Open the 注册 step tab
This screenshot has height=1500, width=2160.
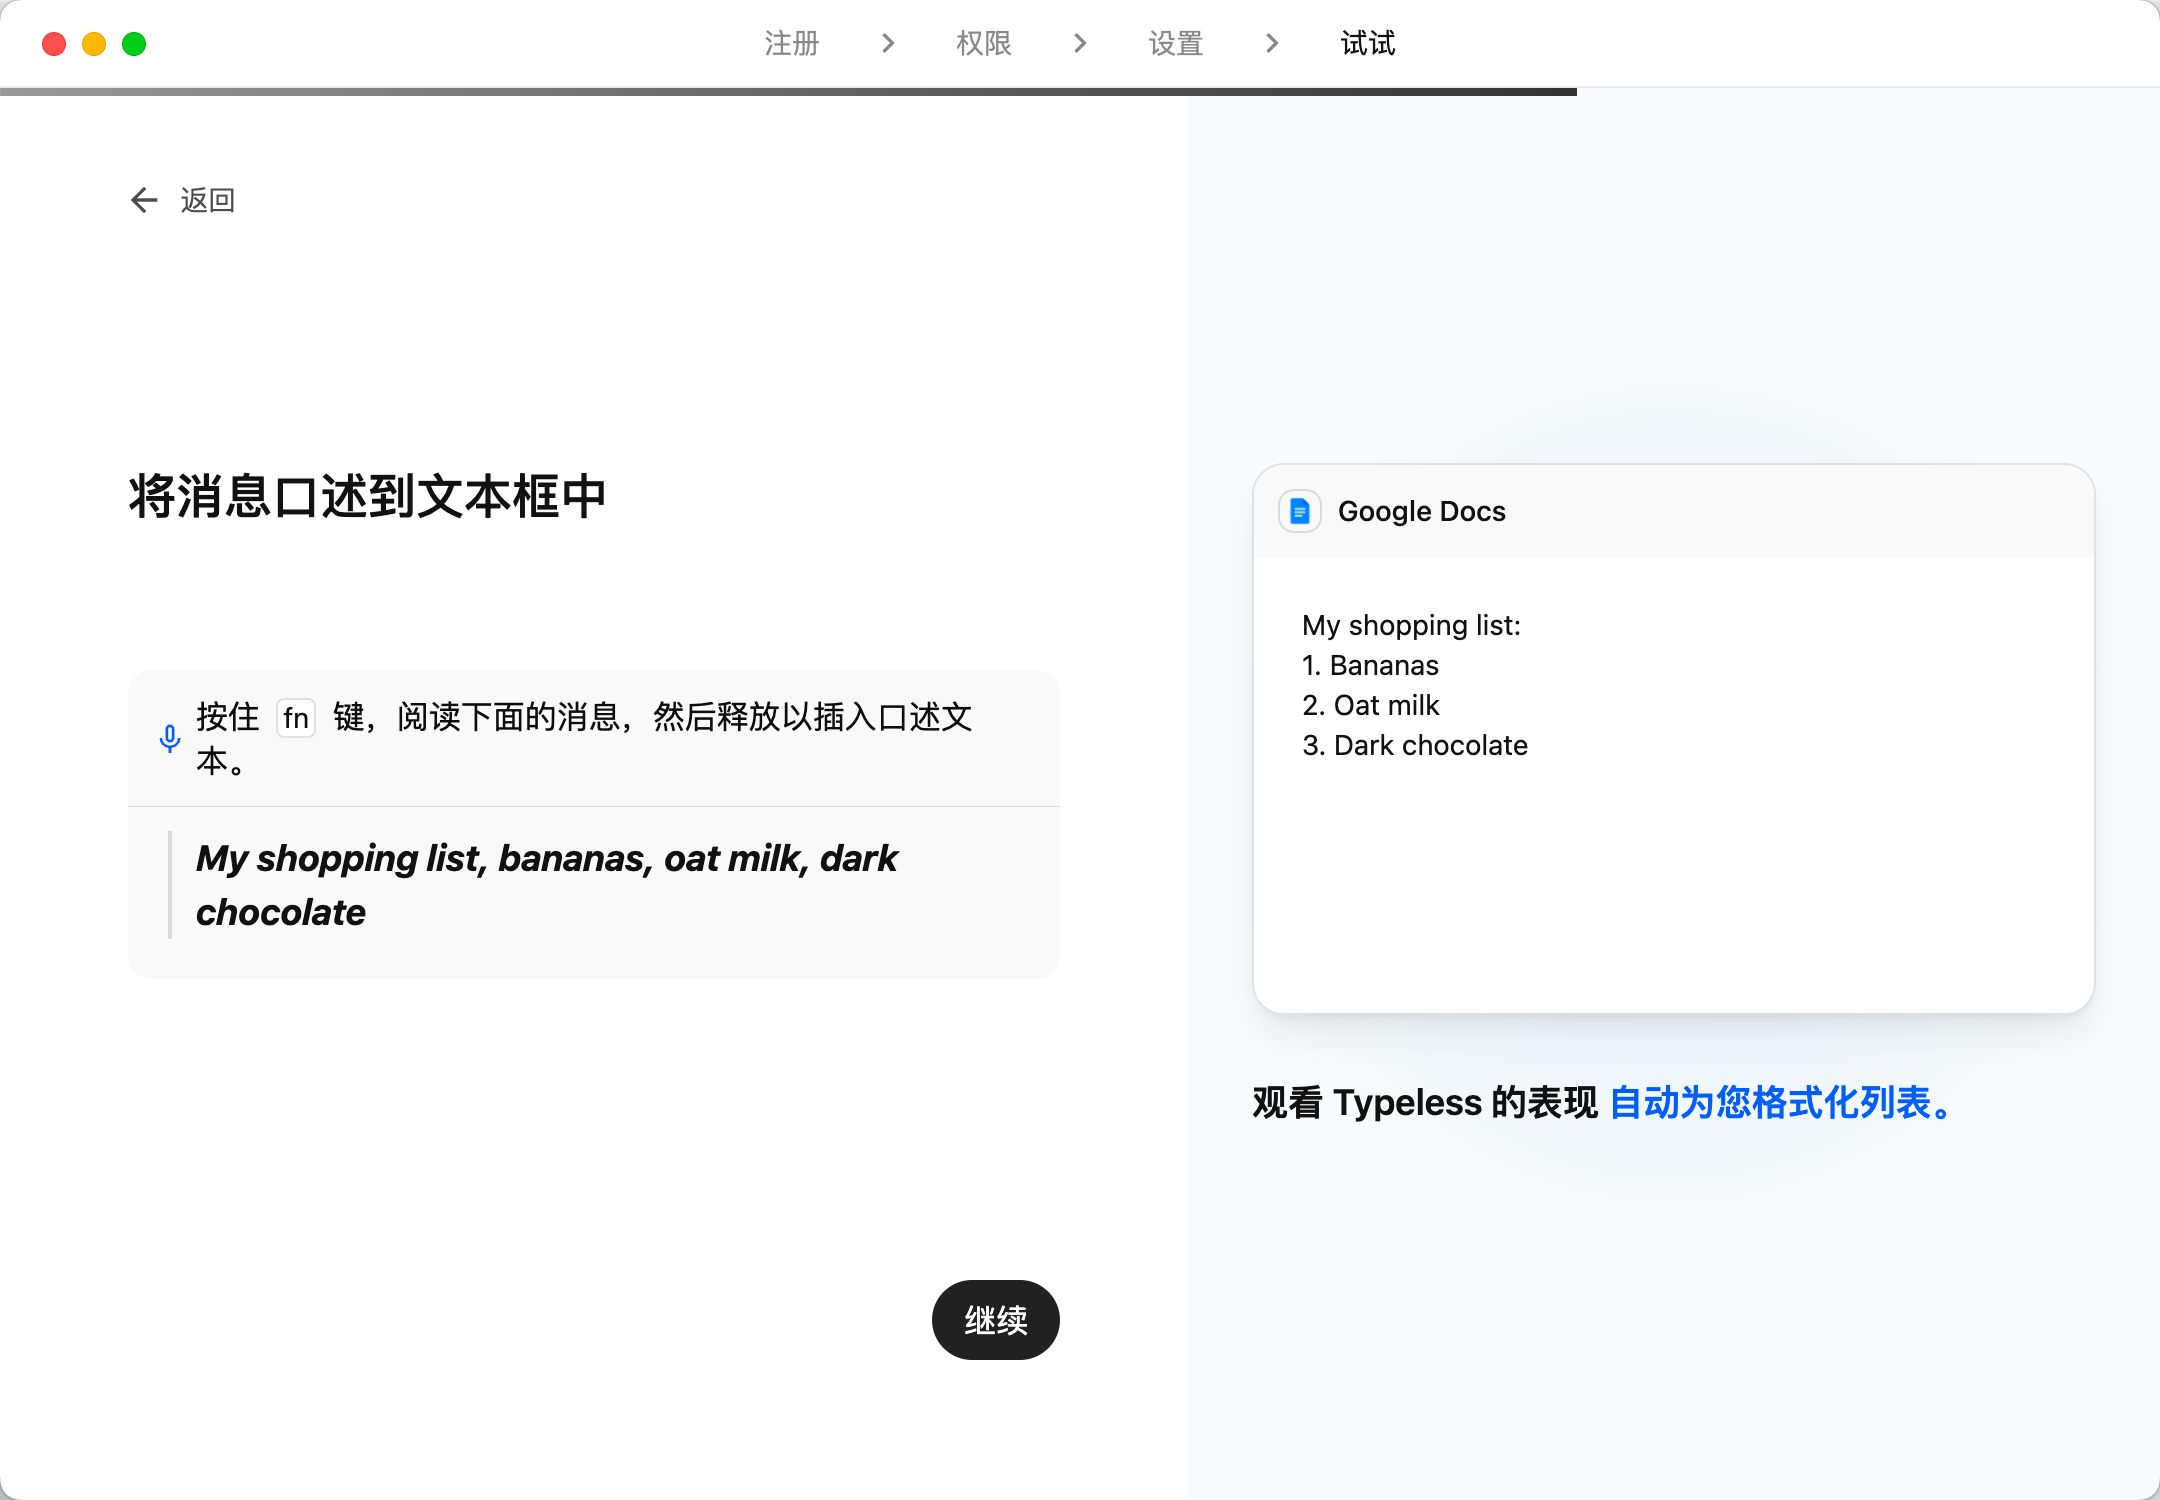[x=791, y=43]
